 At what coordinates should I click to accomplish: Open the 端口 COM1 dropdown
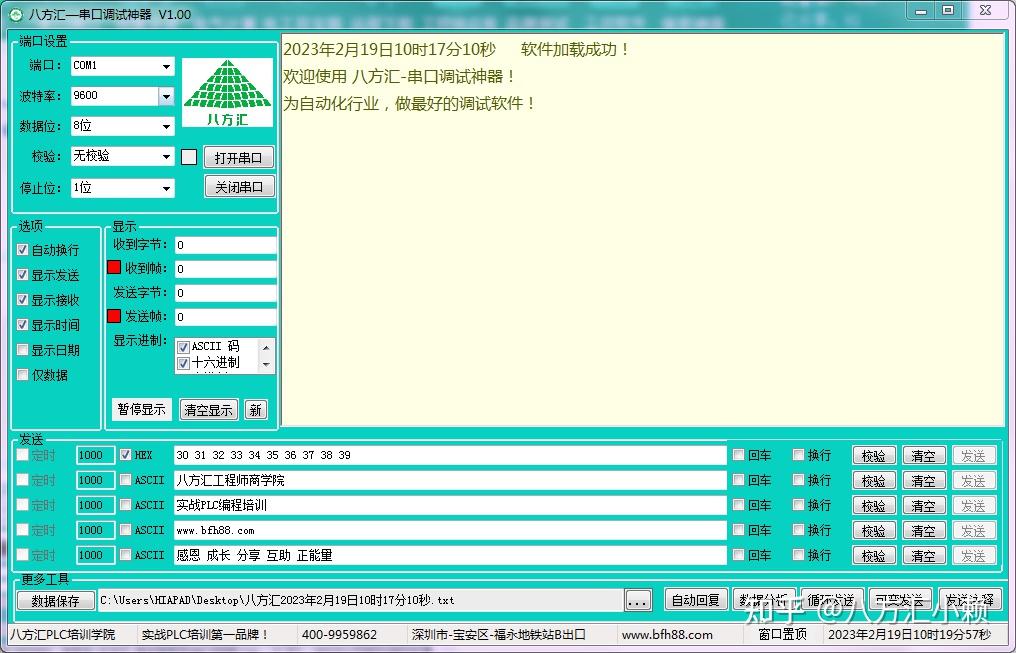tap(166, 66)
